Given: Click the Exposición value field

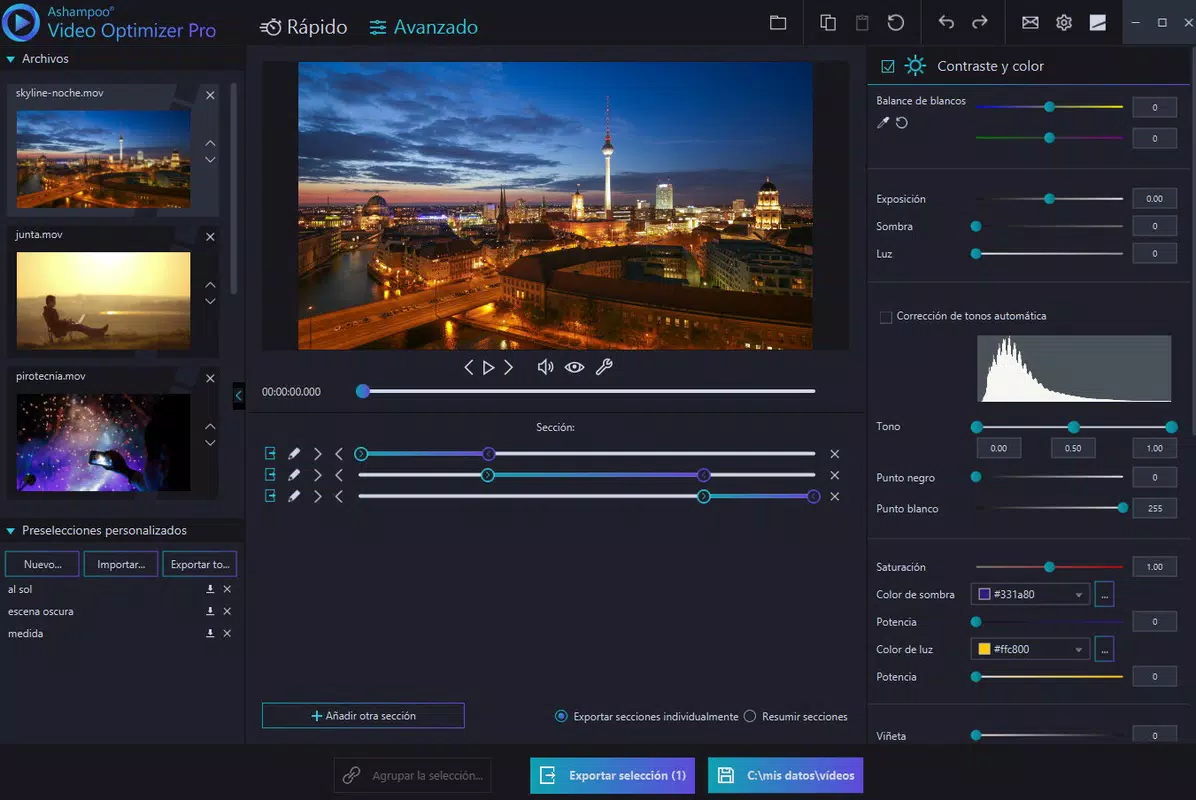Looking at the screenshot, I should click(x=1154, y=198).
